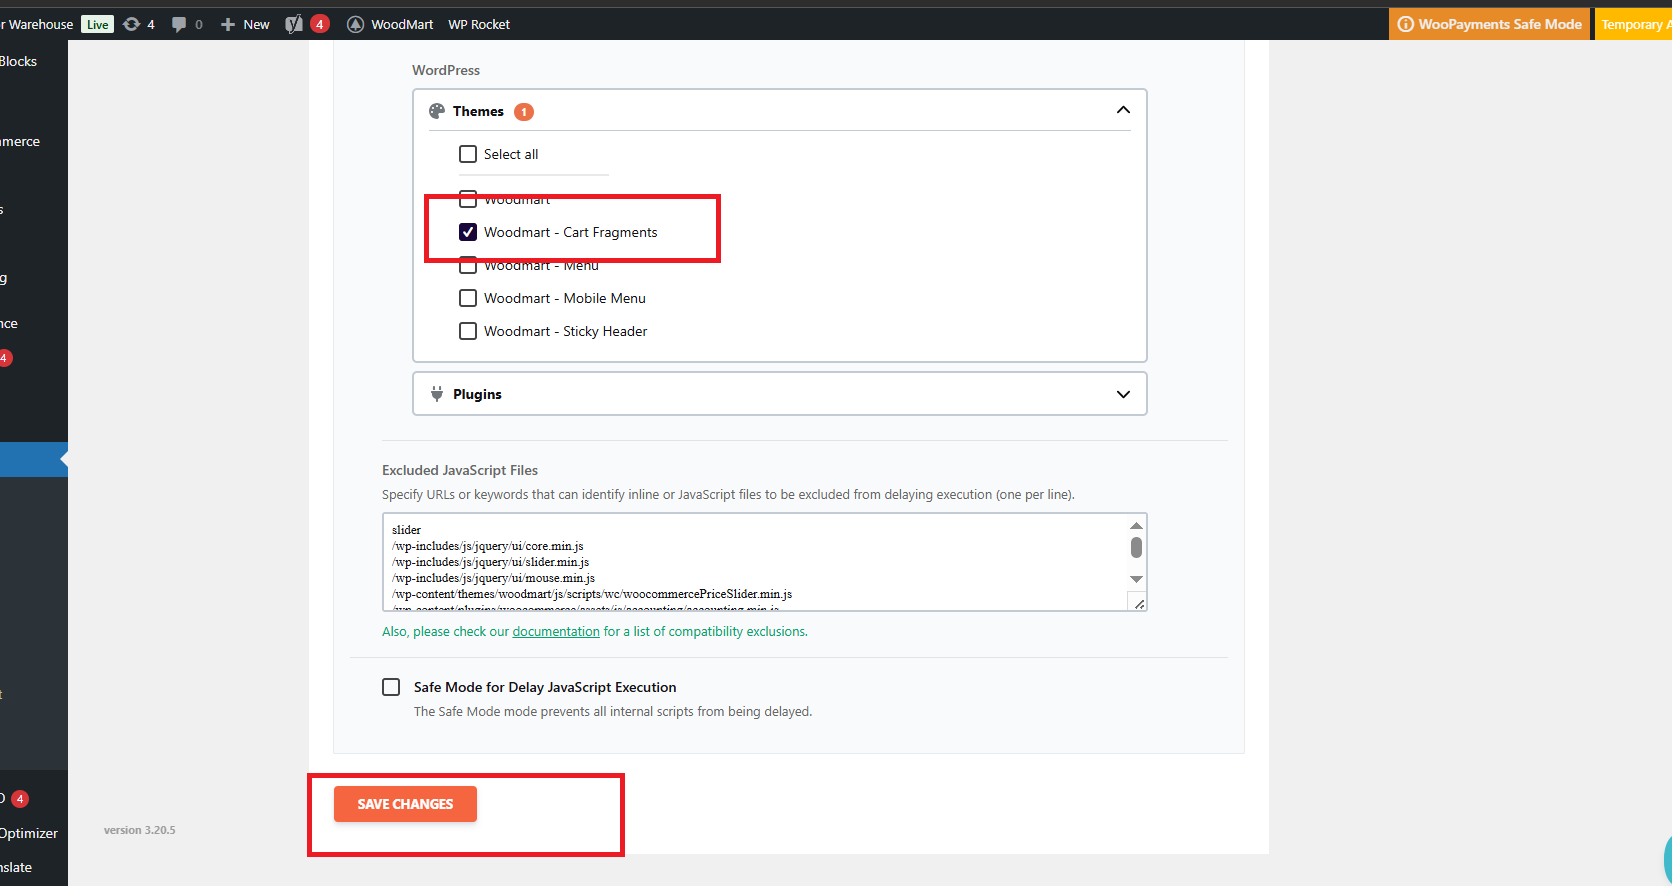The height and width of the screenshot is (886, 1672).
Task: Open the Optimizer sidebar menu item
Action: point(29,833)
